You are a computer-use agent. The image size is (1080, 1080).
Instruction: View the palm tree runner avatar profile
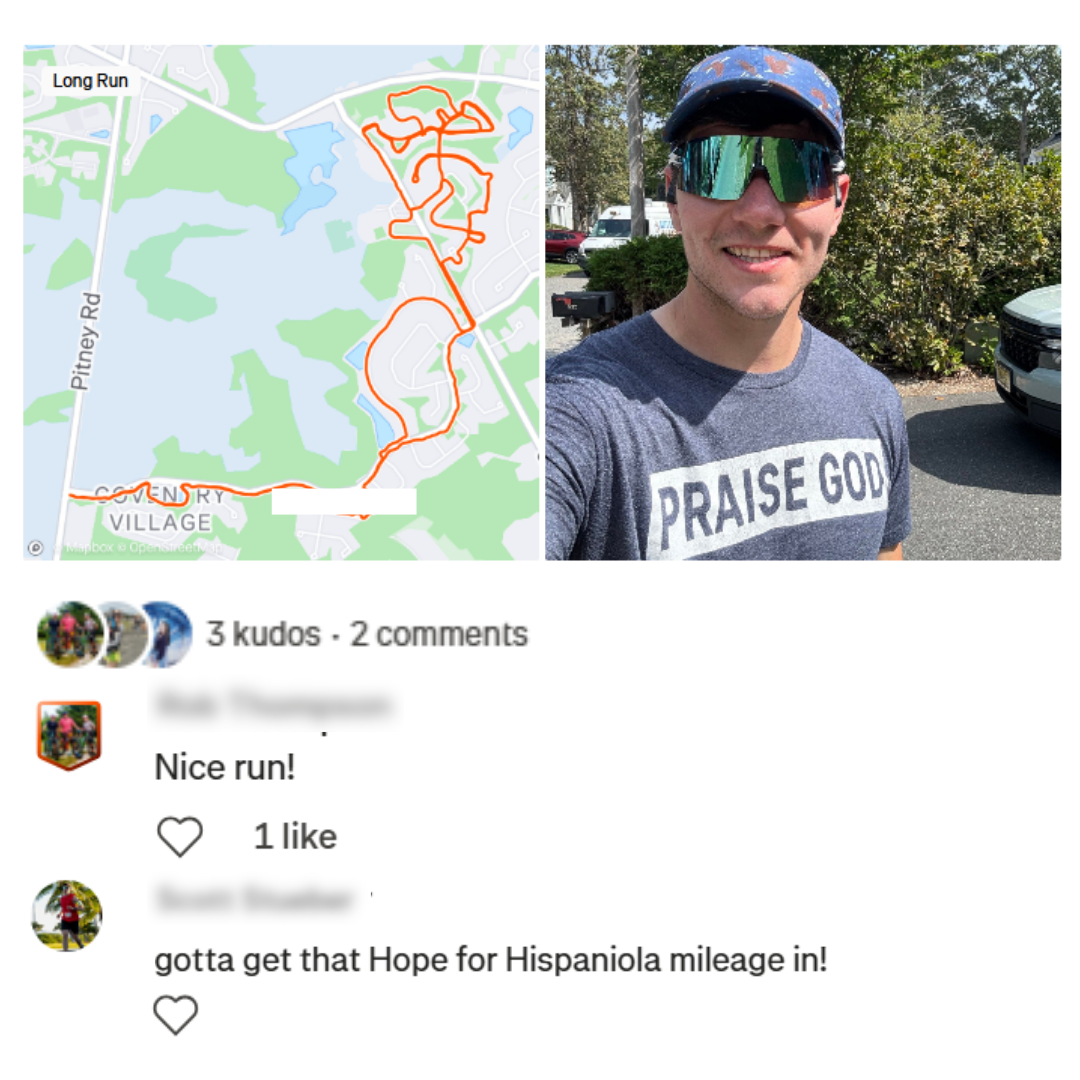67,915
